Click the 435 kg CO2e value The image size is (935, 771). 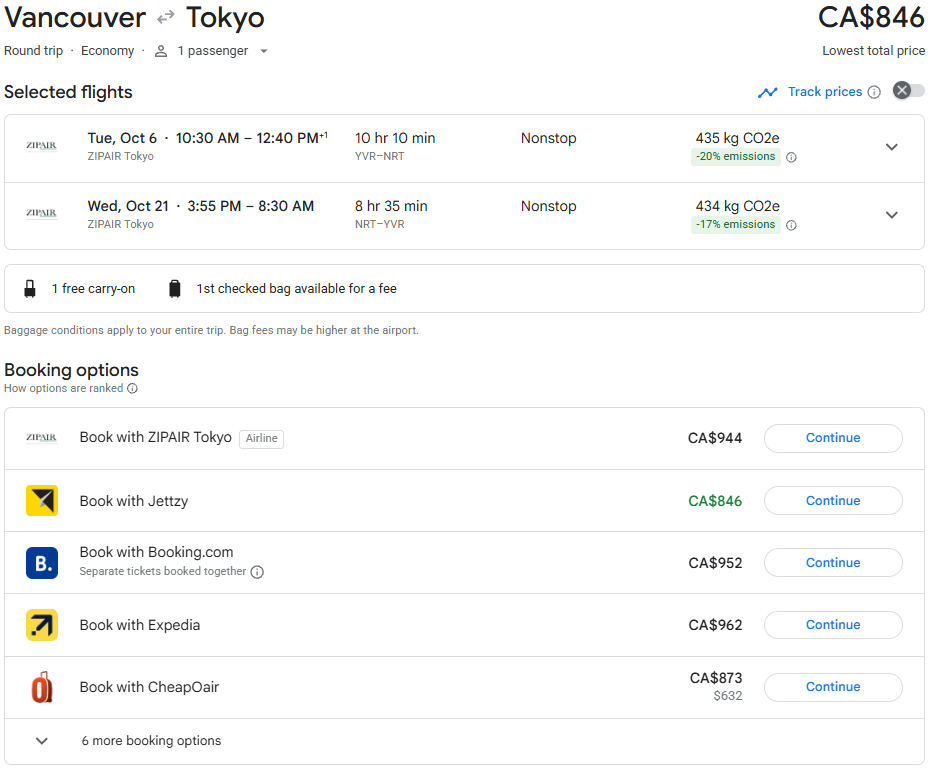click(x=738, y=138)
